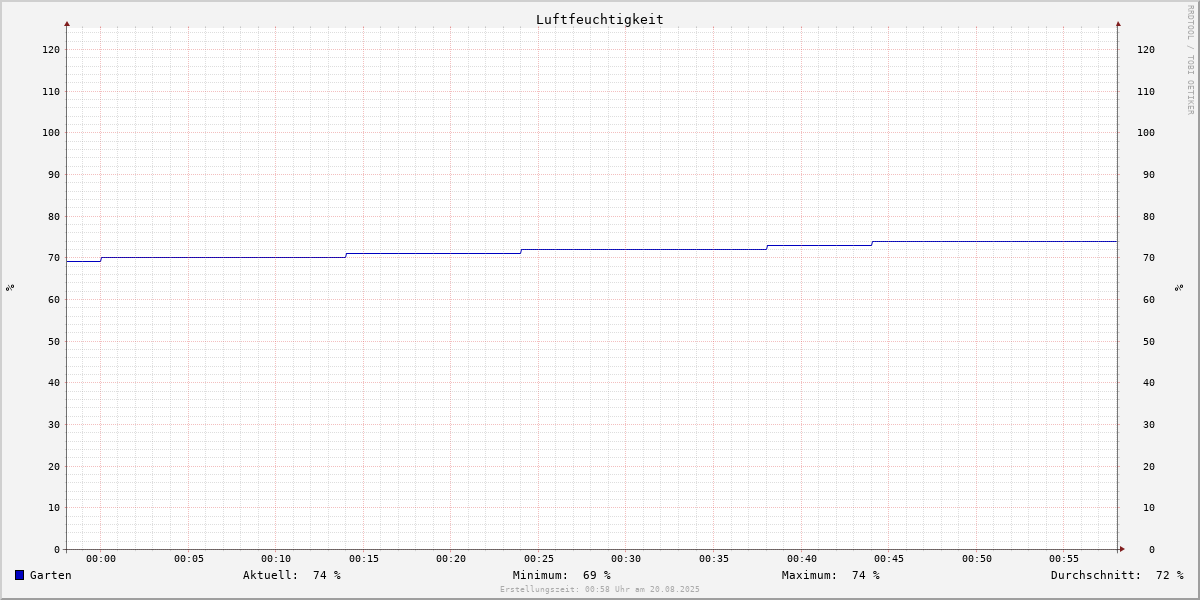Click the 10 label on right Y-axis
The height and width of the screenshot is (600, 1200).
coord(1149,507)
